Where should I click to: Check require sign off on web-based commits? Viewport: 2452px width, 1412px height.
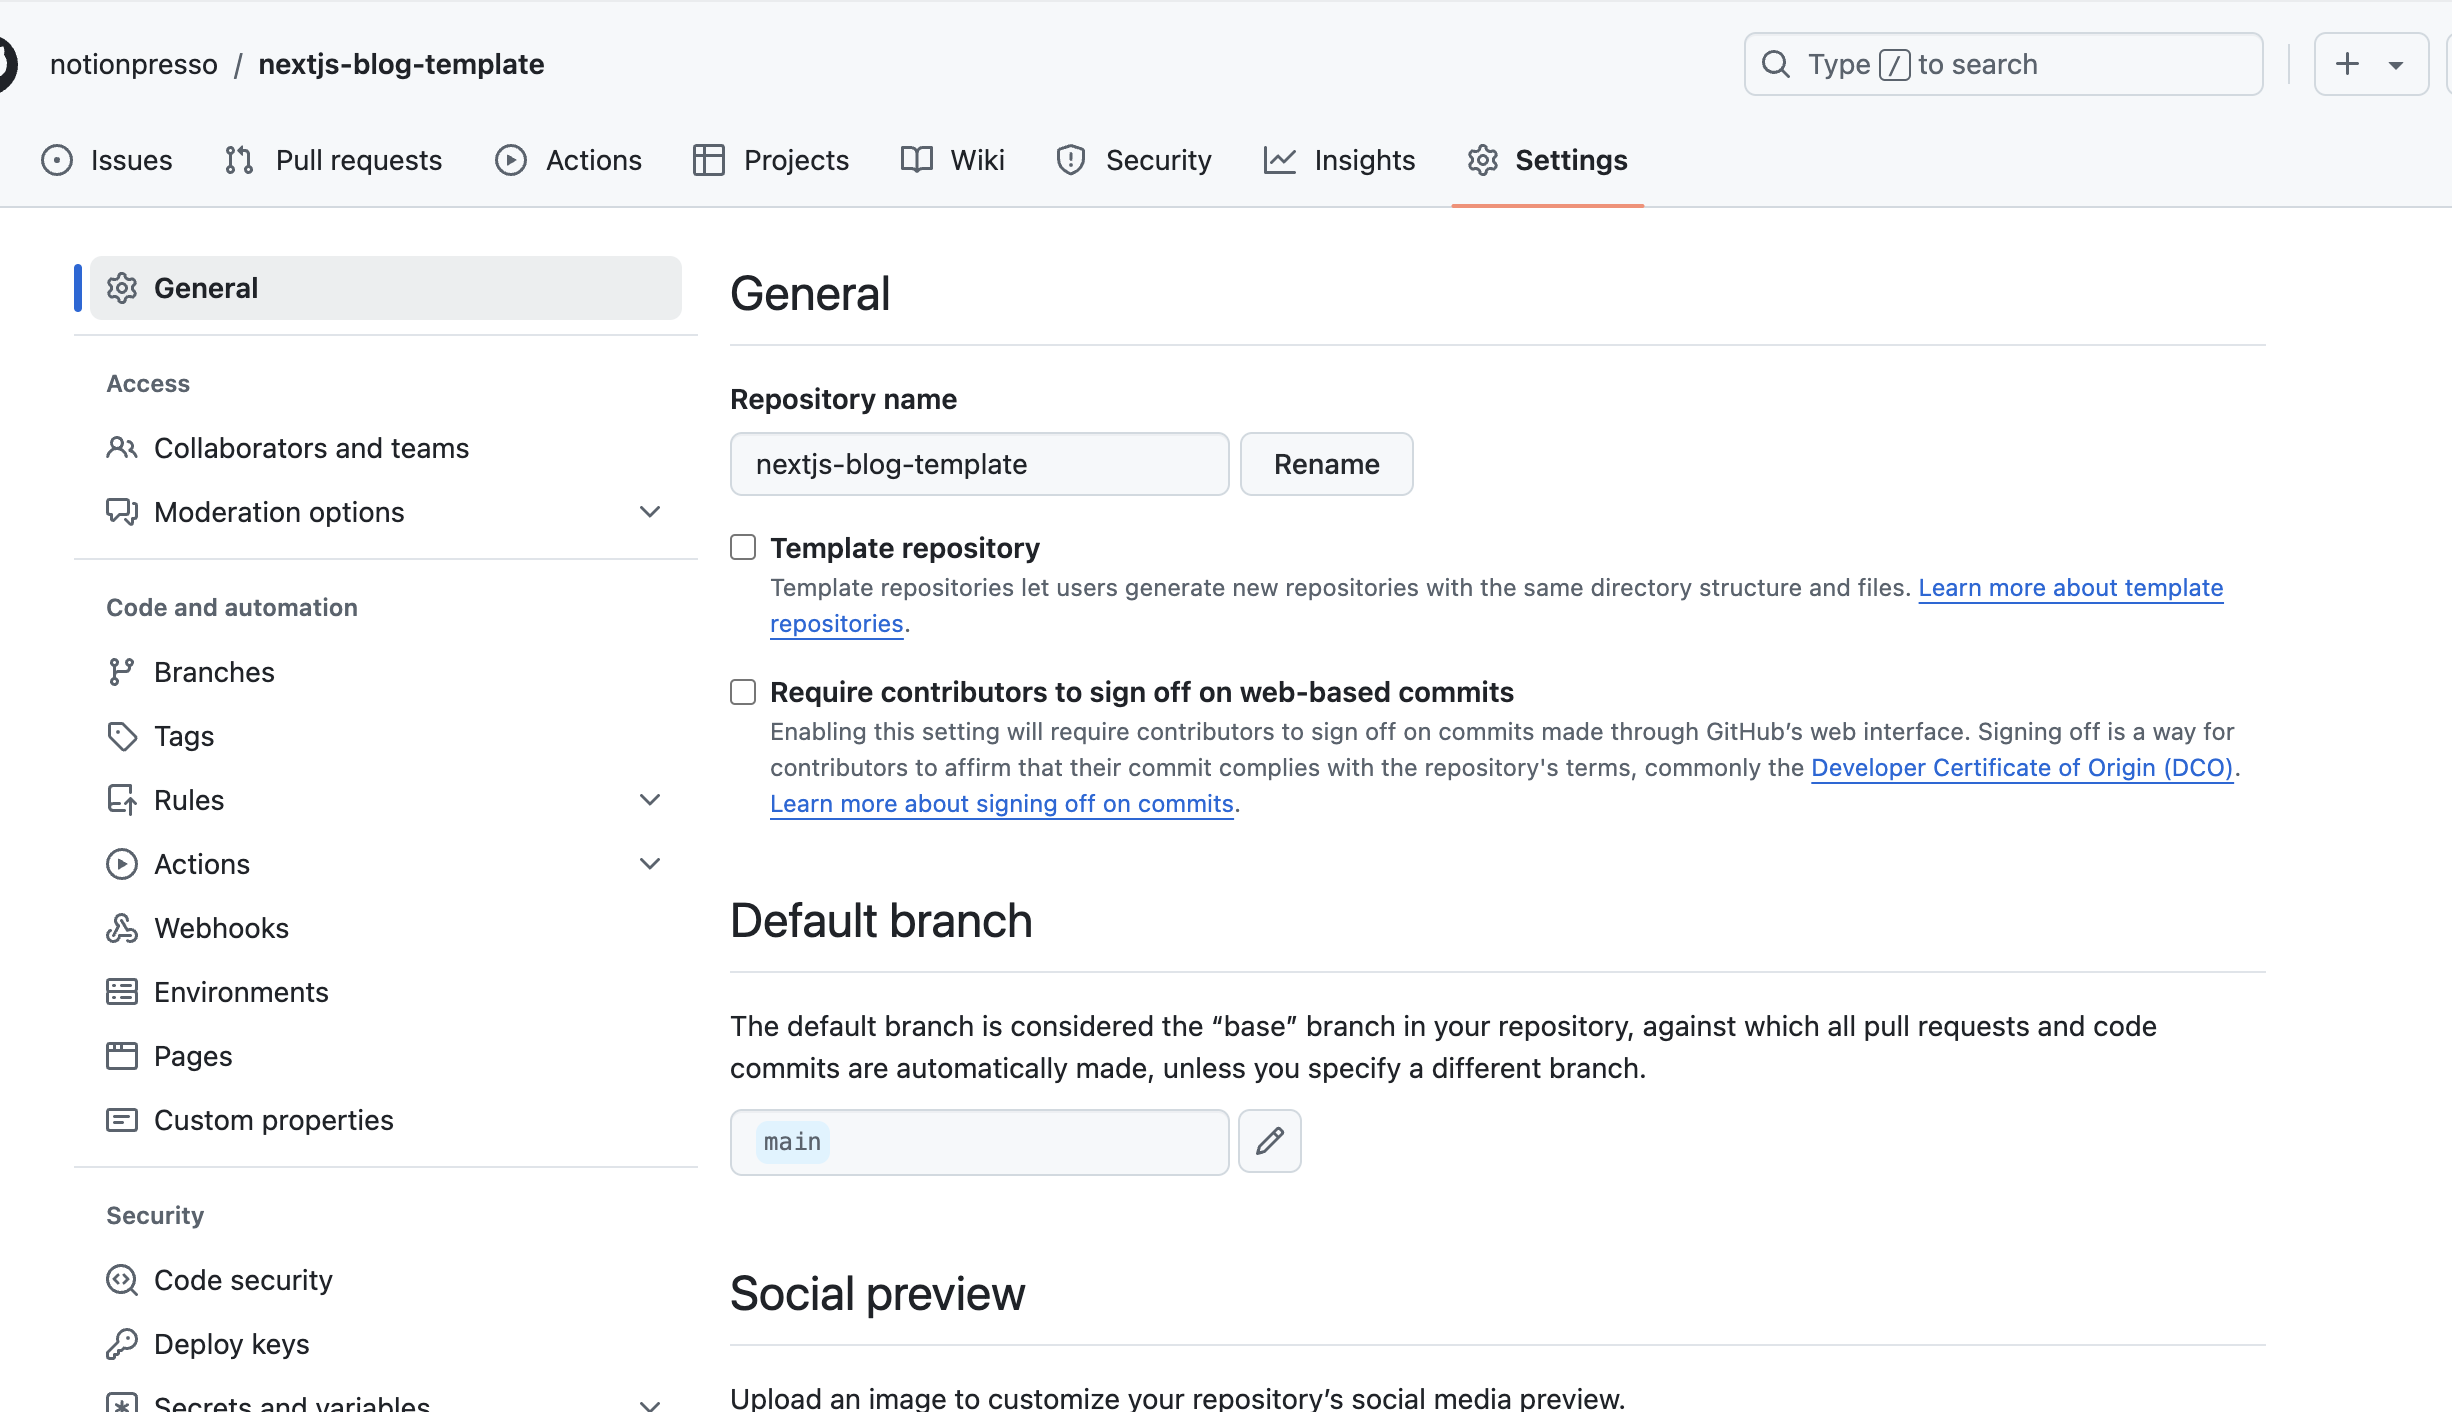[x=743, y=692]
